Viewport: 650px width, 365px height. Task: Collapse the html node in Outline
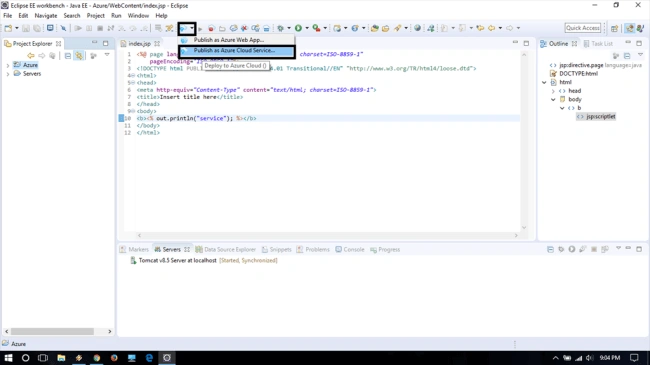point(544,83)
